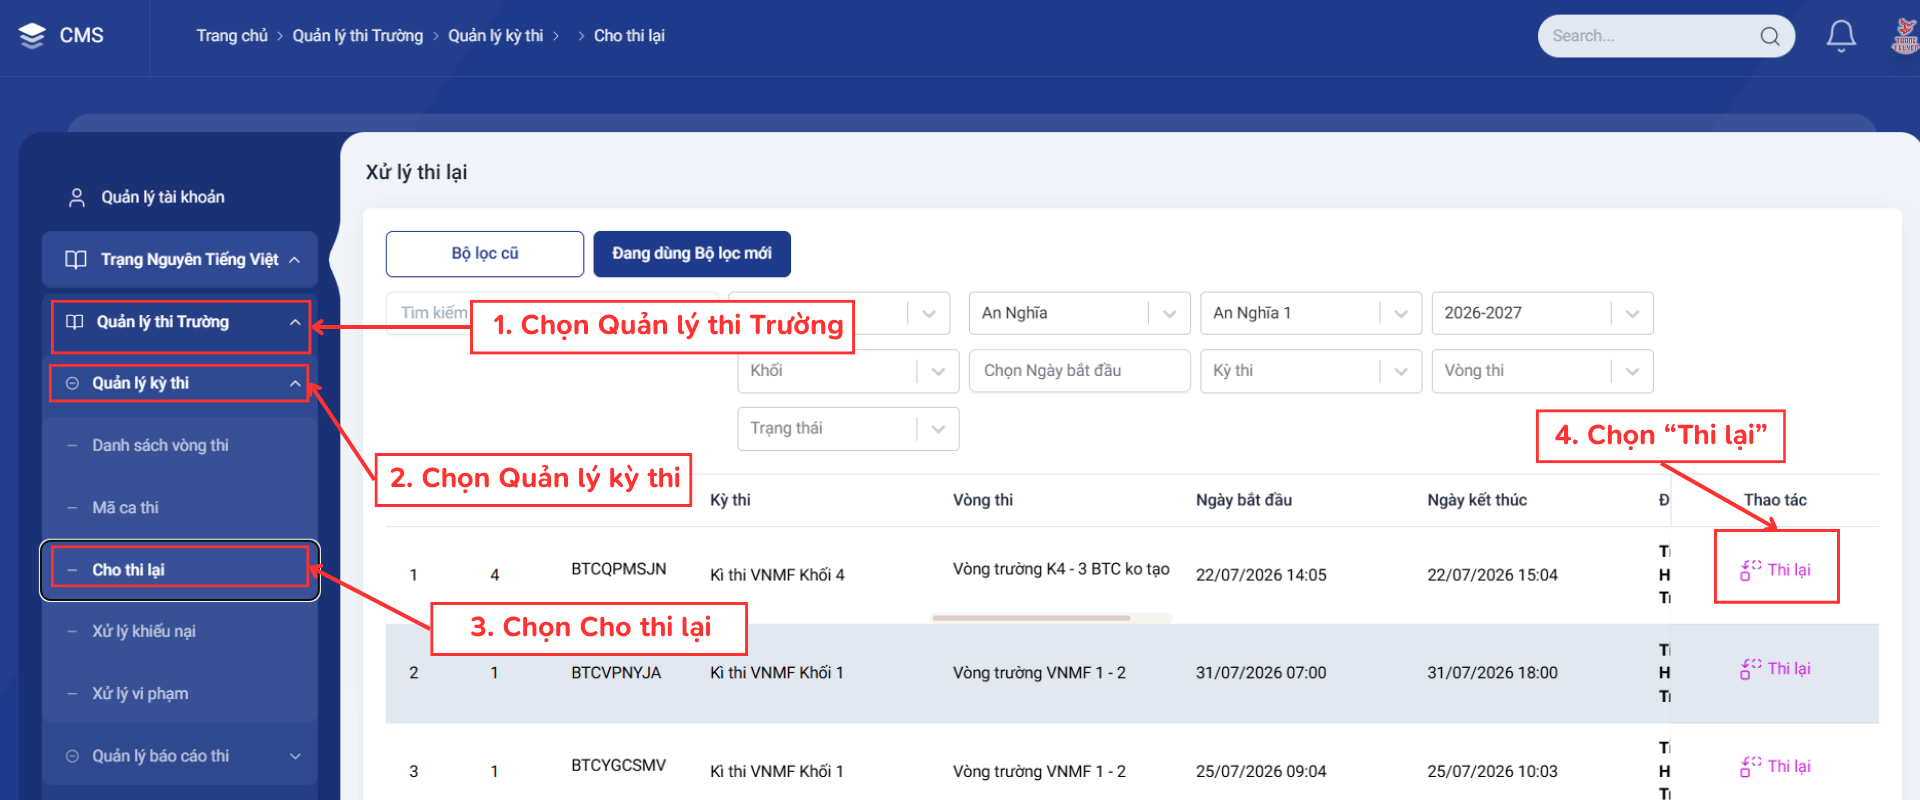Click the Ngày bắt đầu column header
This screenshot has width=1920, height=800.
click(x=1244, y=500)
